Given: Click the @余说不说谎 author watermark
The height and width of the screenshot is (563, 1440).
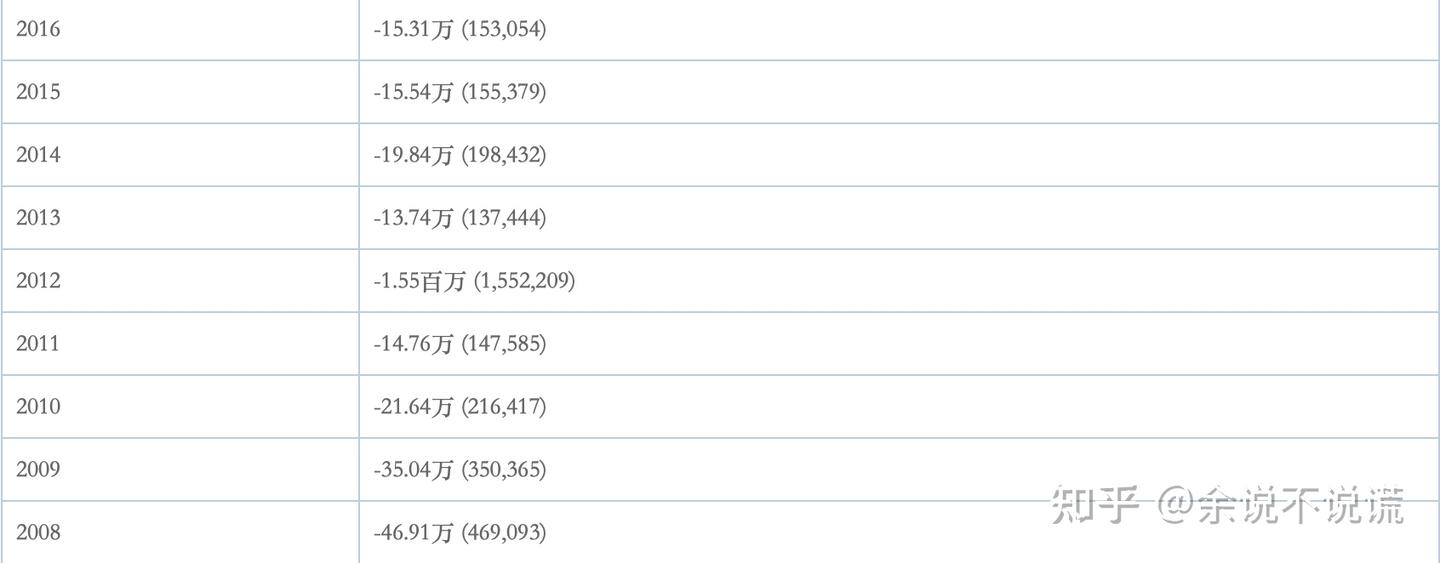Looking at the screenshot, I should (1280, 506).
